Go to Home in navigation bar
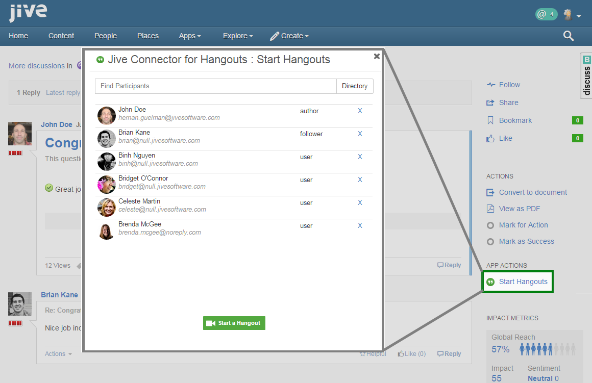 click(18, 36)
